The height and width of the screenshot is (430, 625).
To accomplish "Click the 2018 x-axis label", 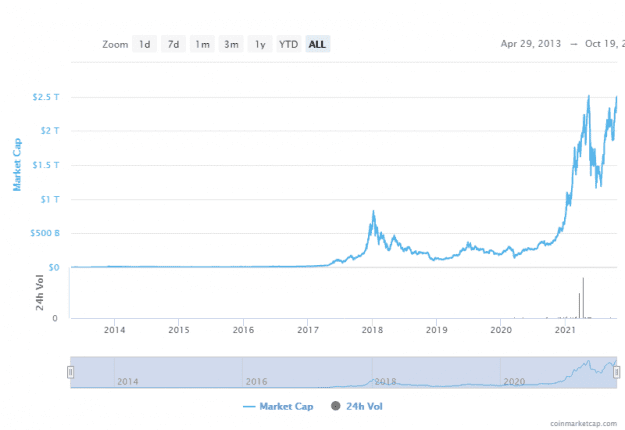I will click(x=372, y=330).
